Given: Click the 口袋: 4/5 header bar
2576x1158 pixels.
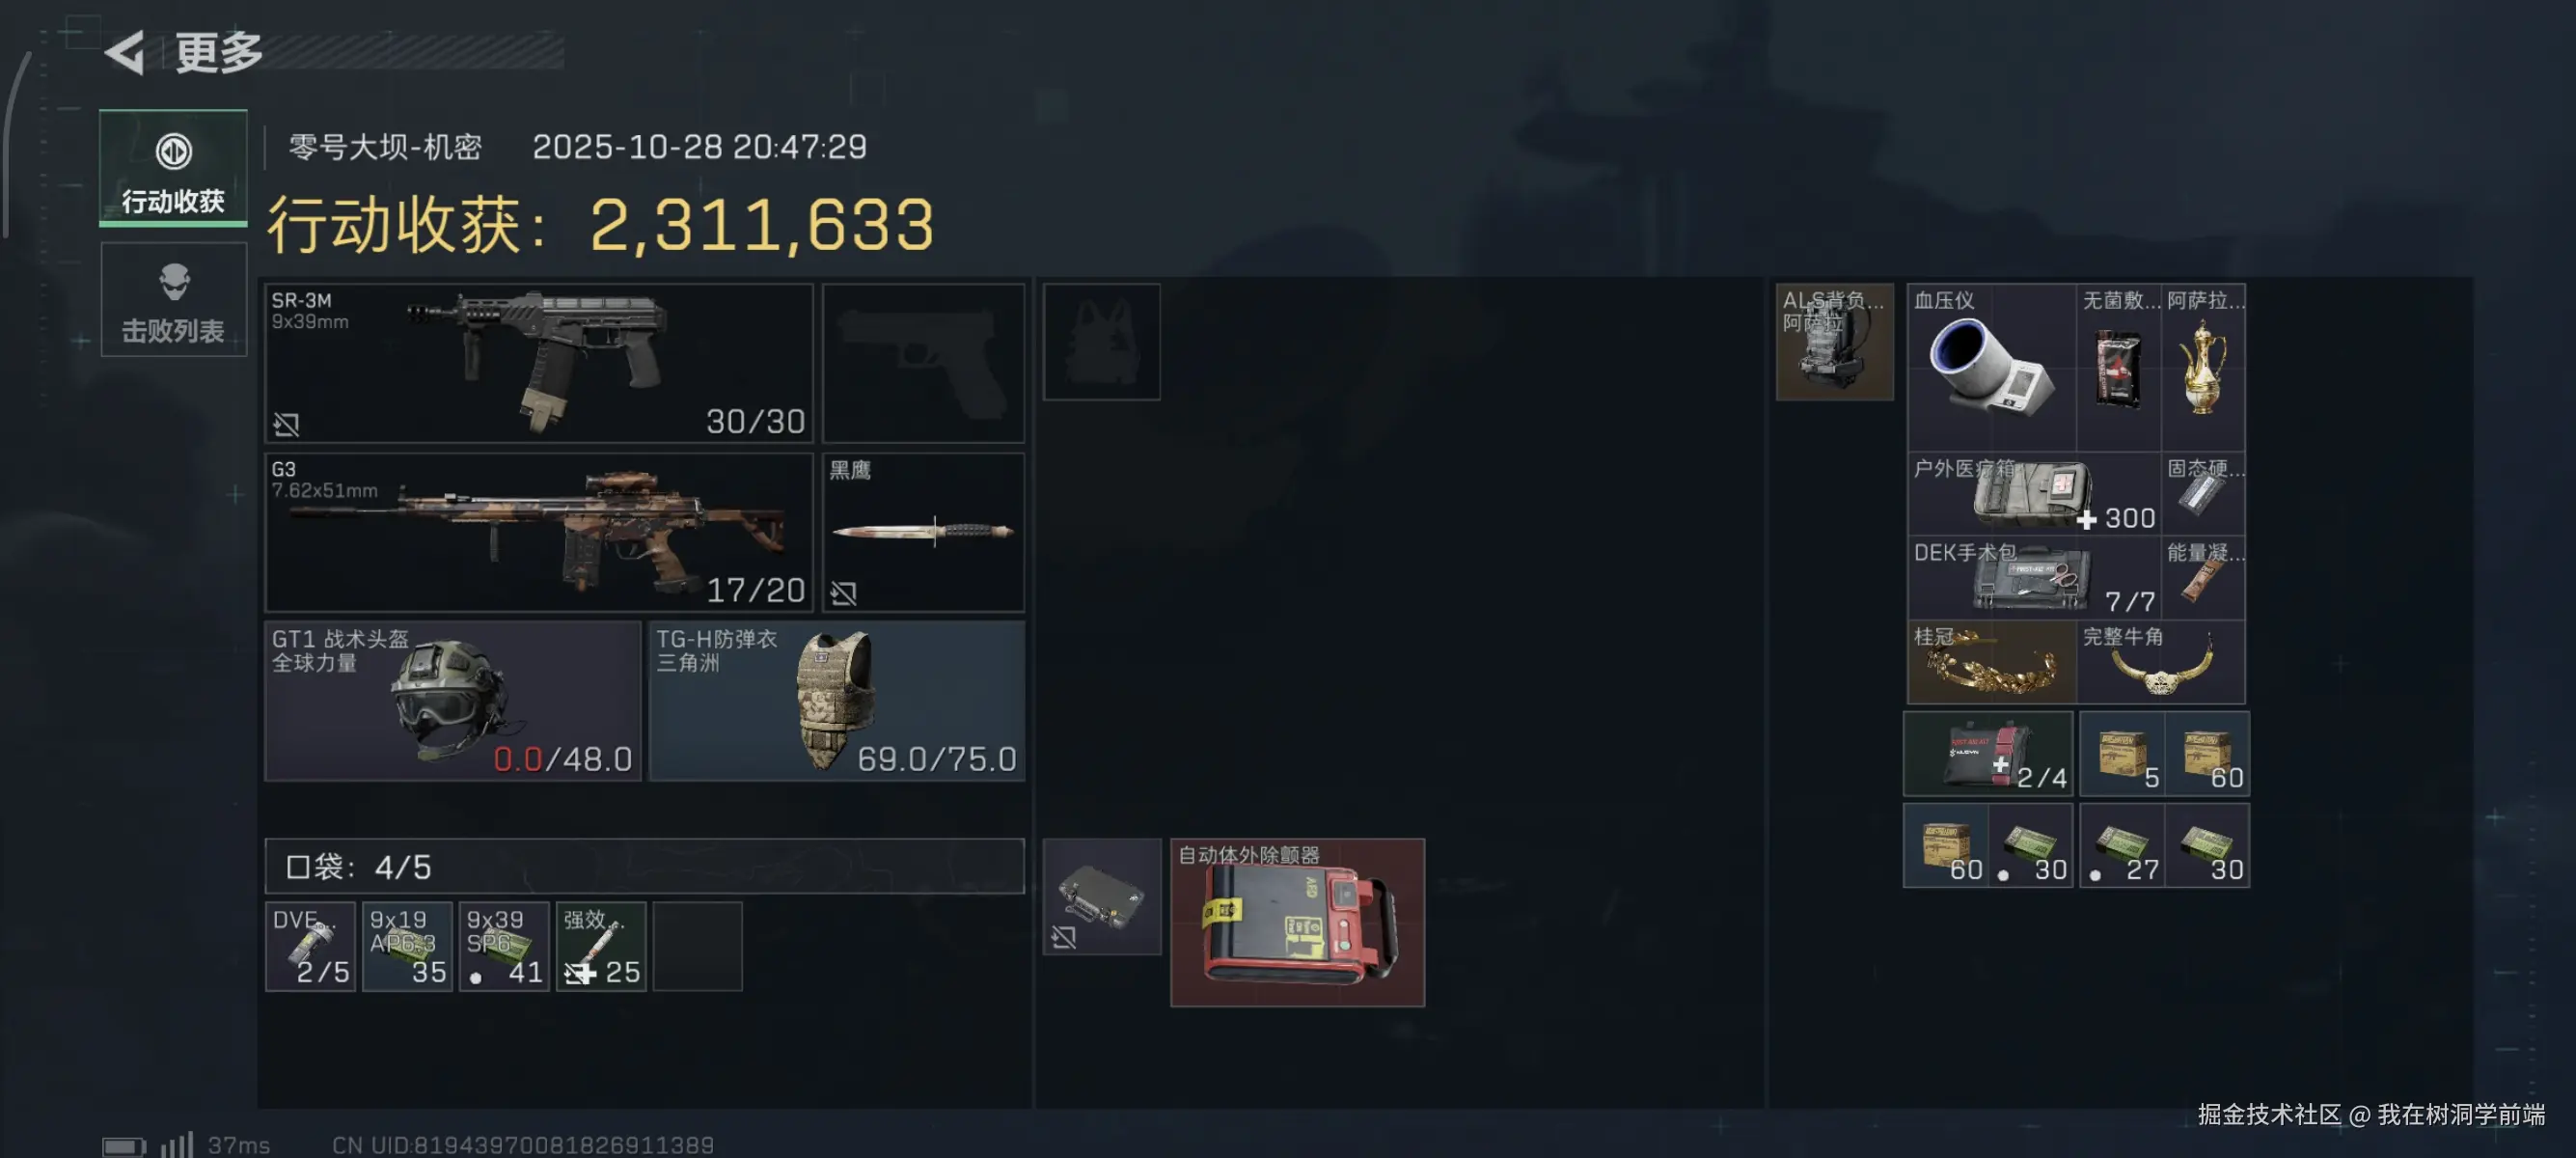Looking at the screenshot, I should coord(644,866).
